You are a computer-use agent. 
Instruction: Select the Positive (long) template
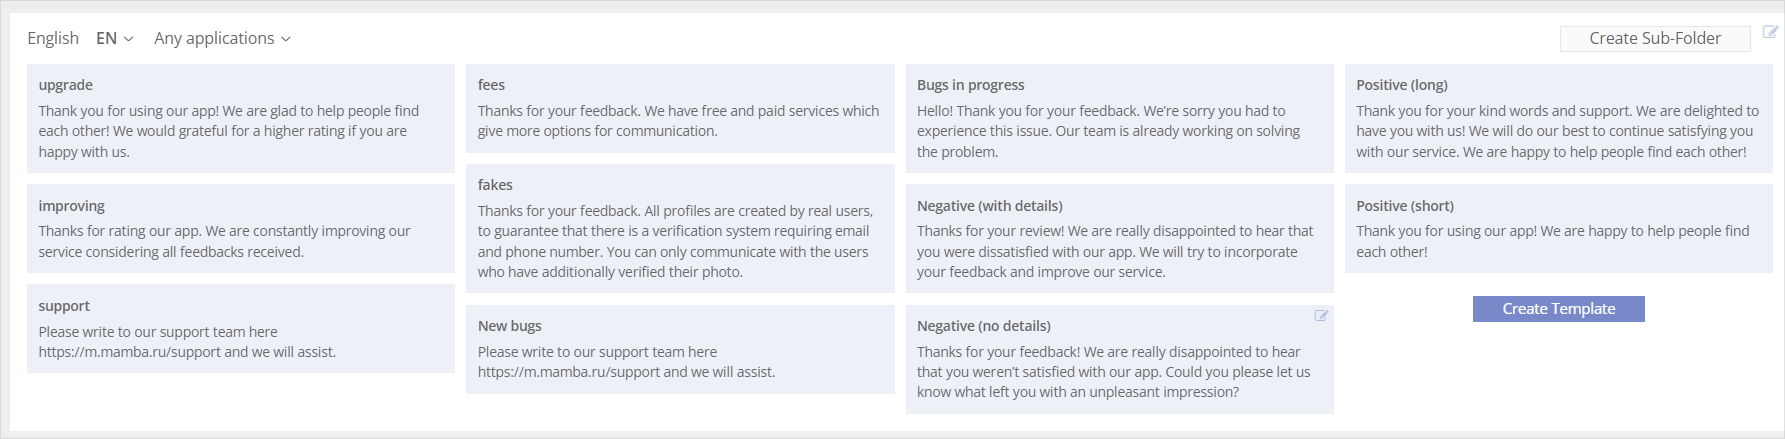click(x=1557, y=119)
